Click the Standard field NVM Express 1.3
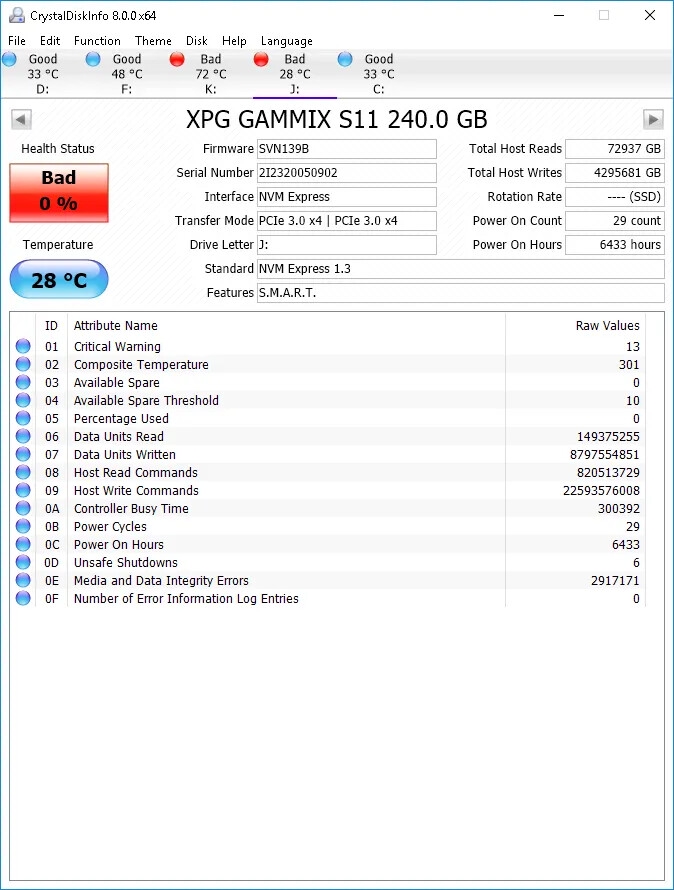Viewport: 674px width, 890px height. click(461, 269)
